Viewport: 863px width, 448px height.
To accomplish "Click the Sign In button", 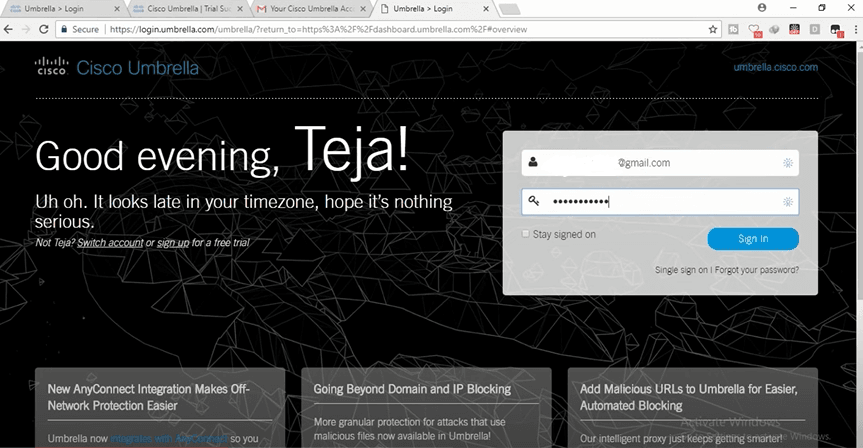I will pos(753,239).
